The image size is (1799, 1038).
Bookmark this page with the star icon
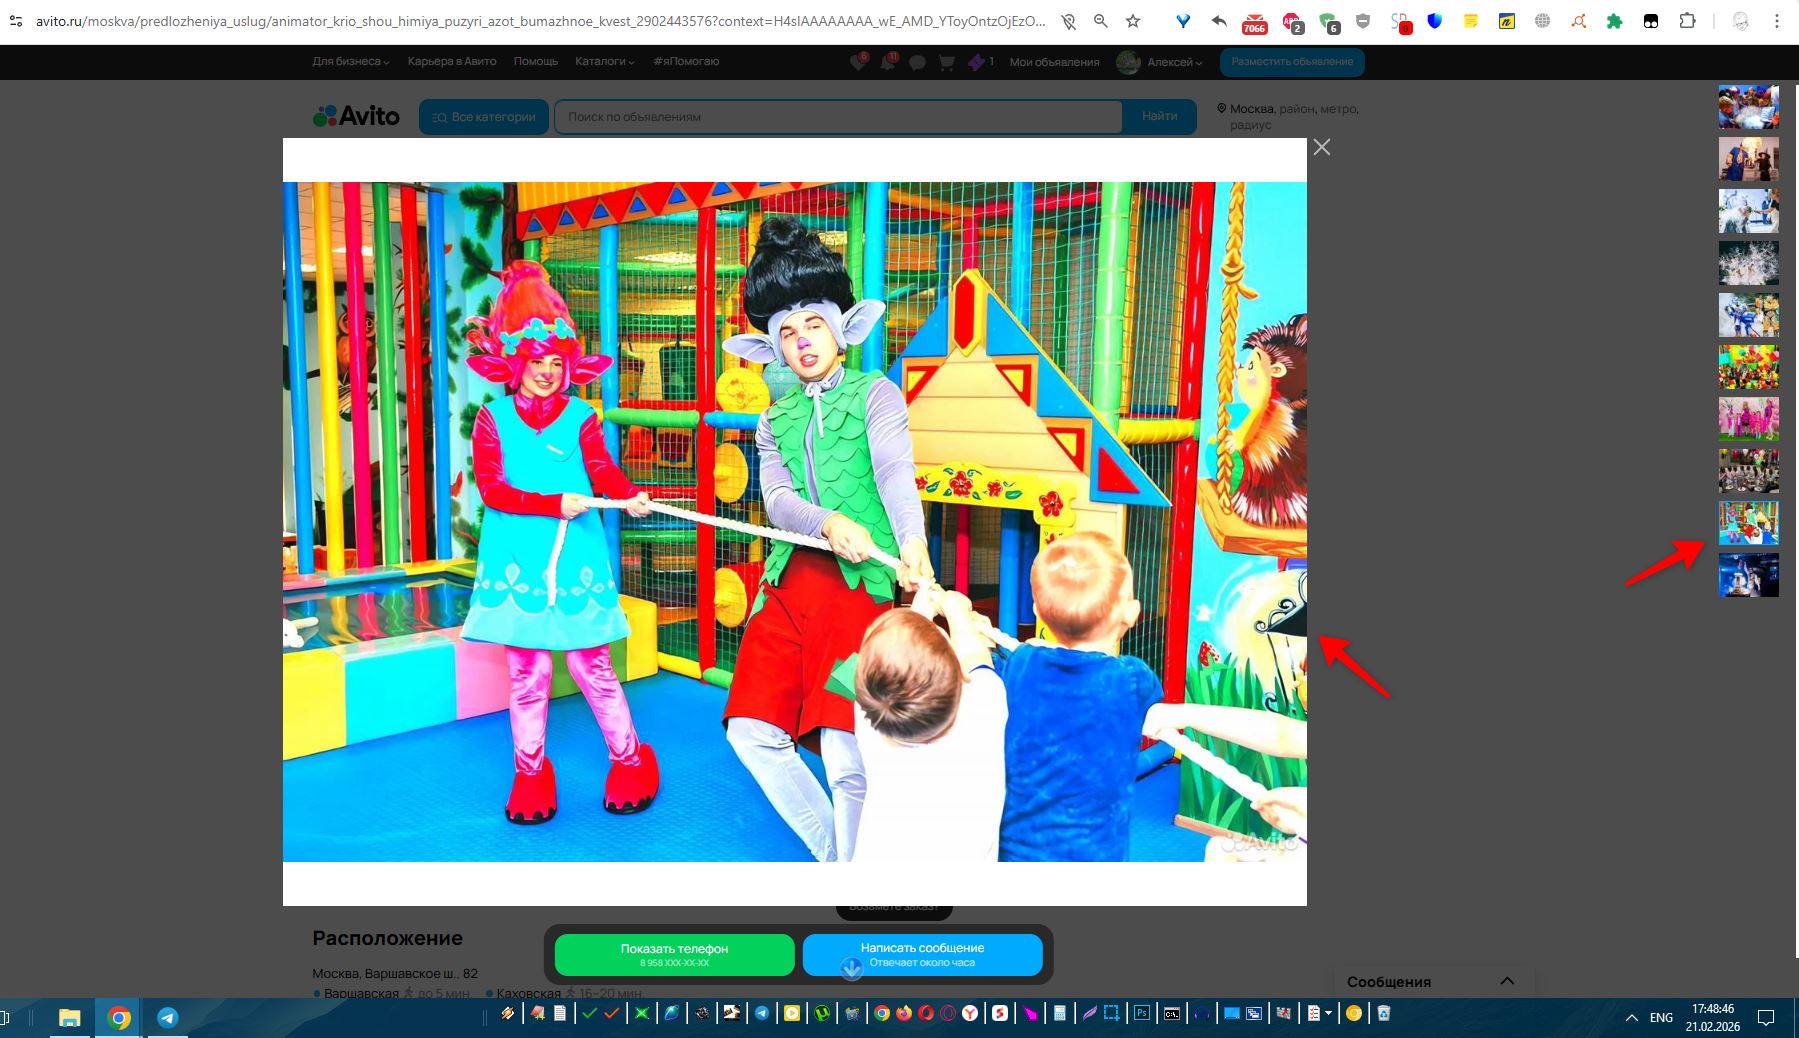click(x=1133, y=21)
